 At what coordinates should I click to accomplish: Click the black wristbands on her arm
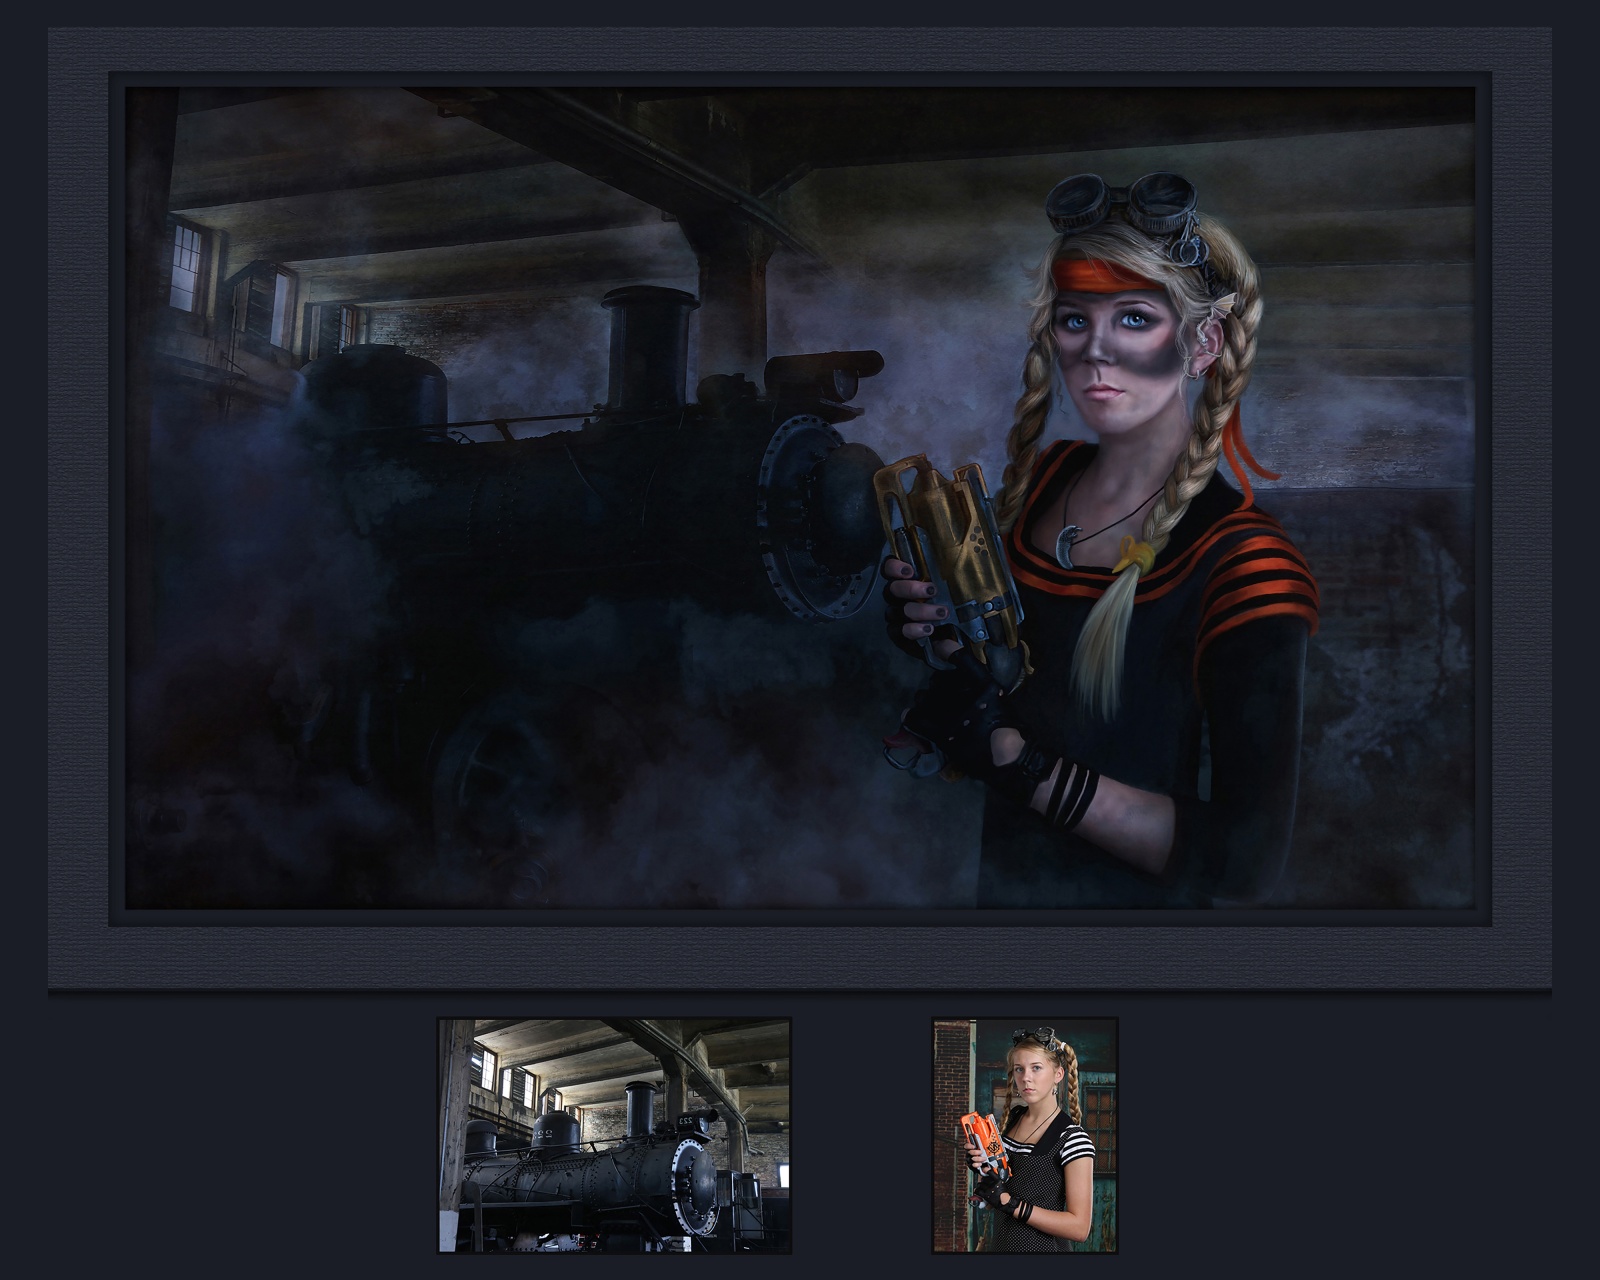coord(1070,795)
